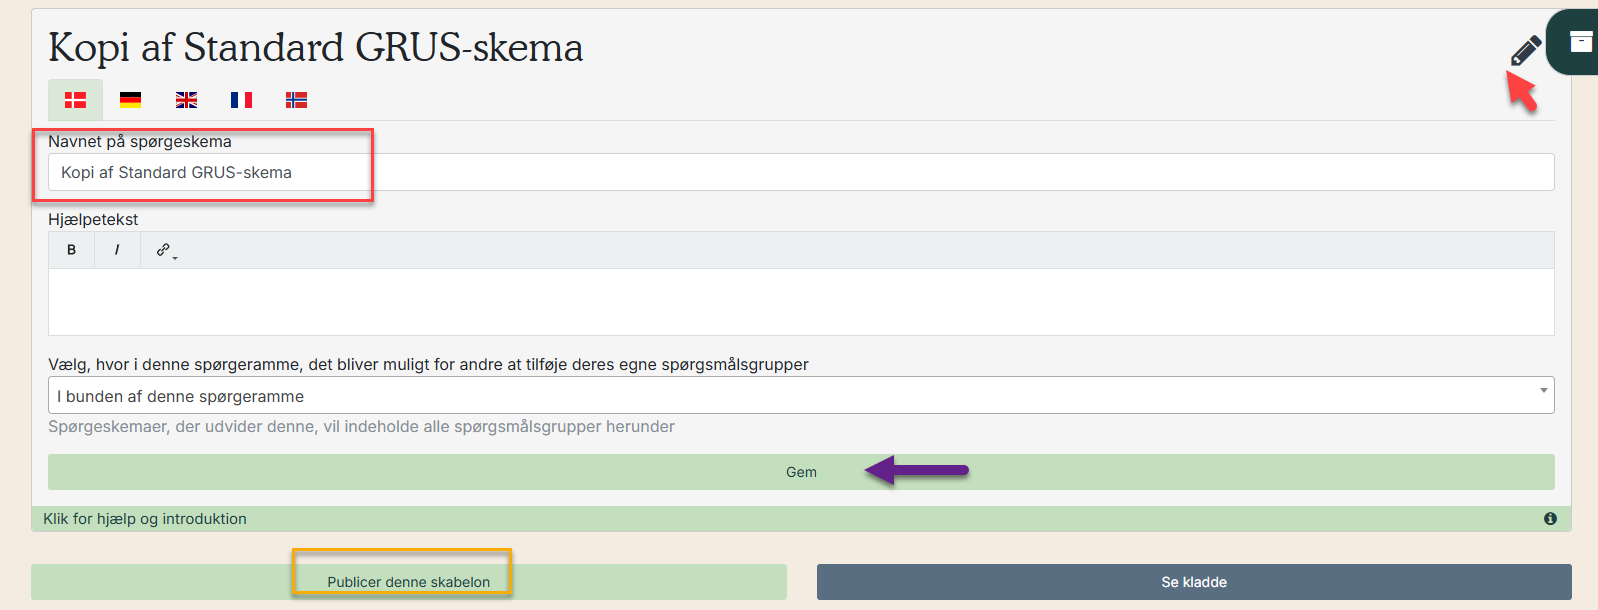
Task: Click 'Publicer denne skabelon' button
Action: 409,582
